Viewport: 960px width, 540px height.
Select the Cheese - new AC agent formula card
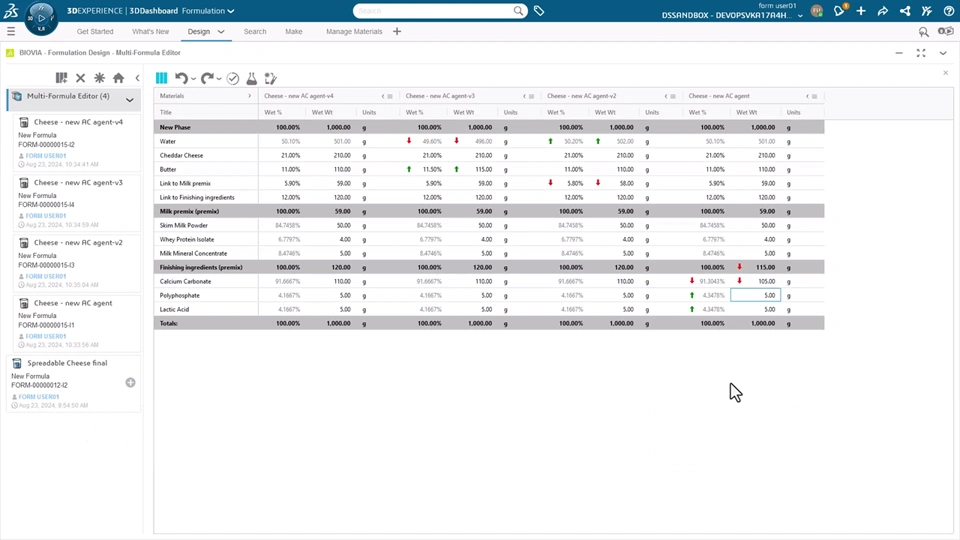[x=77, y=323]
